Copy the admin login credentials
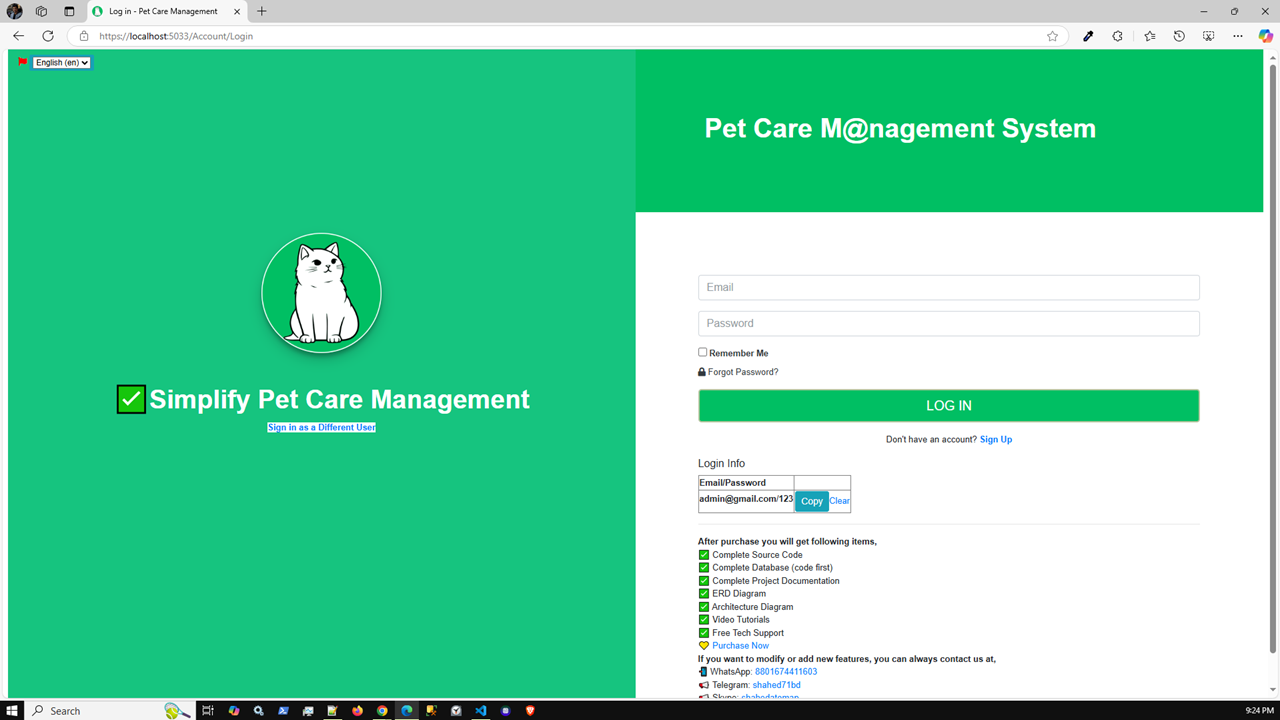1280x720 pixels. (811, 501)
